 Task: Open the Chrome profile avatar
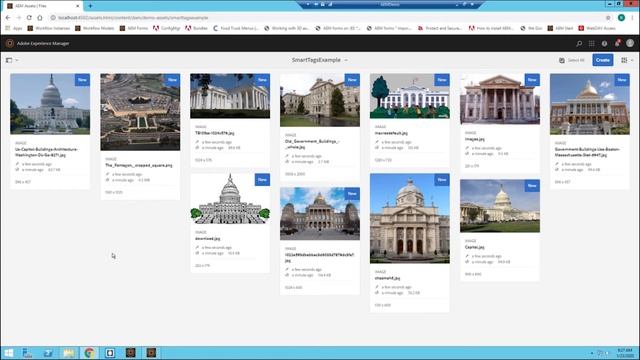click(621, 18)
